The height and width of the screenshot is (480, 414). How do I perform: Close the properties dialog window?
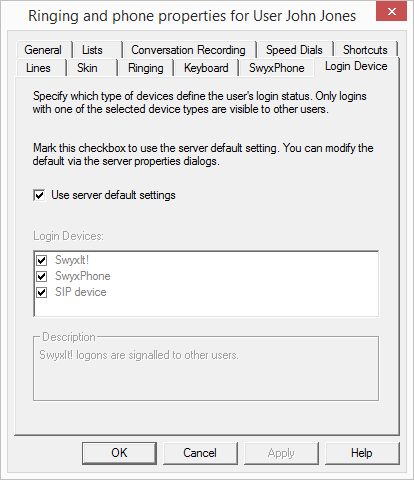(392, 11)
